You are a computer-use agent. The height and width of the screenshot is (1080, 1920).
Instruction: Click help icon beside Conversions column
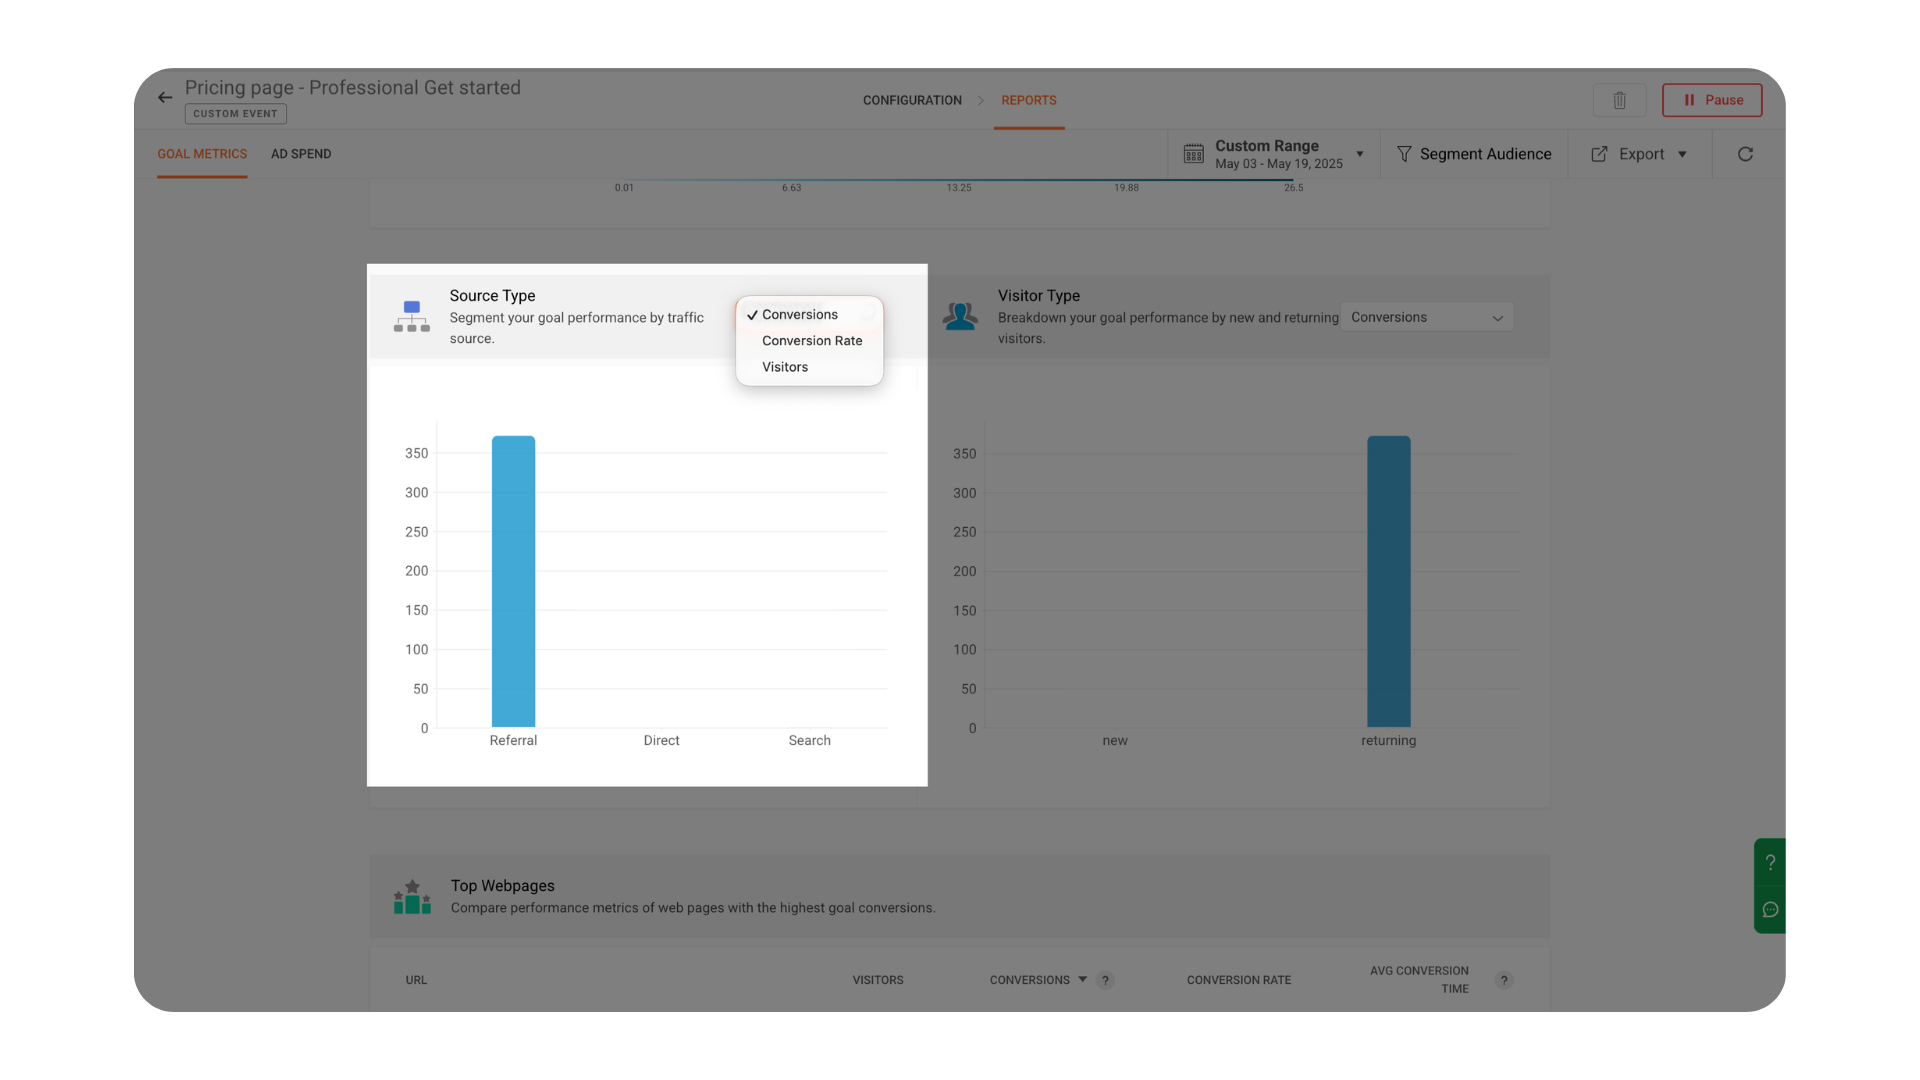click(1105, 980)
